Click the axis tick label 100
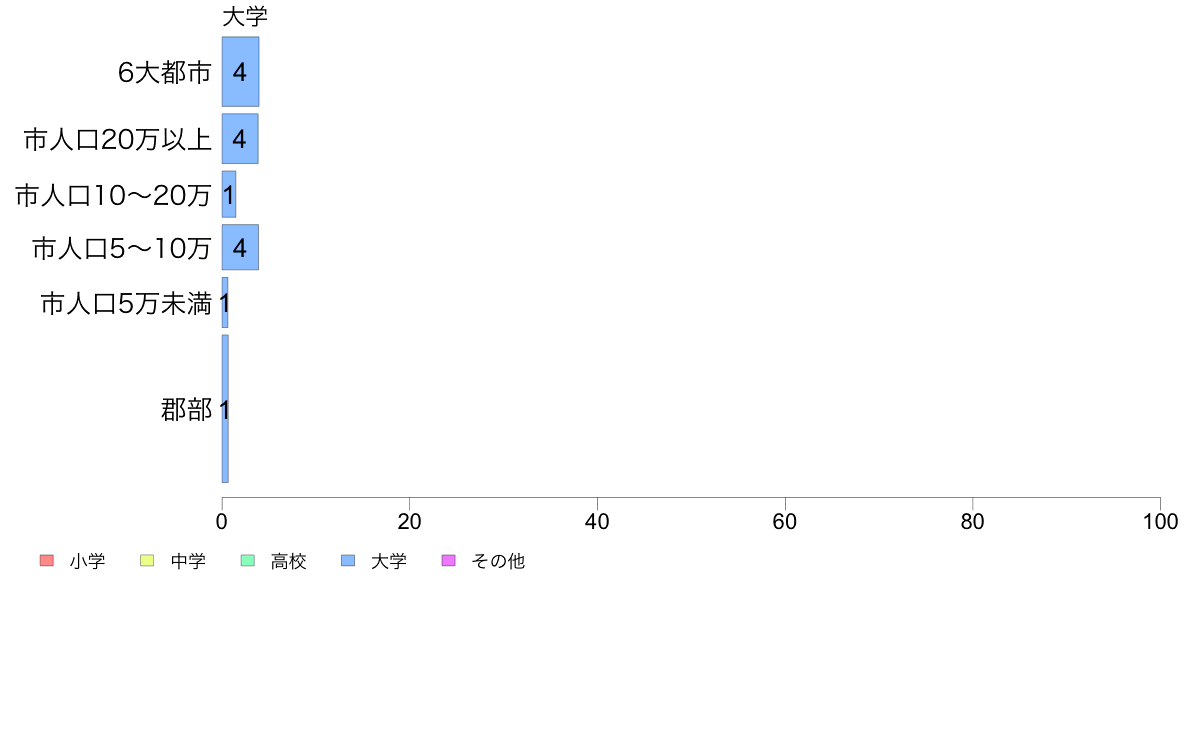This screenshot has width=1188, height=736. click(x=1160, y=521)
